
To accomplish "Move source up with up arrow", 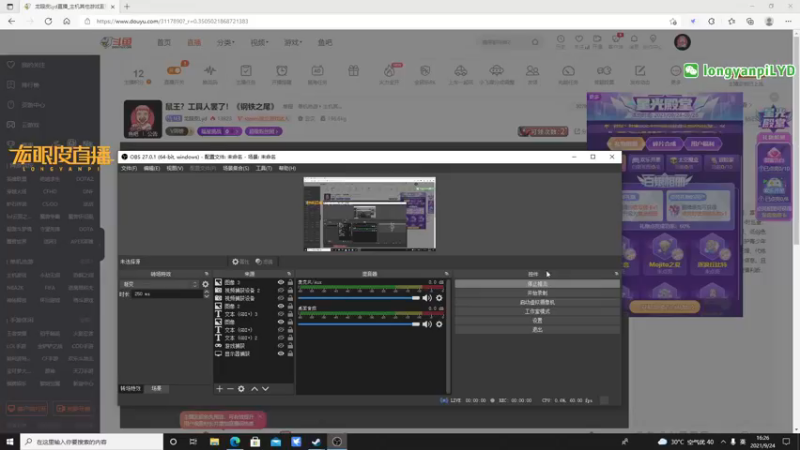I will tap(254, 389).
